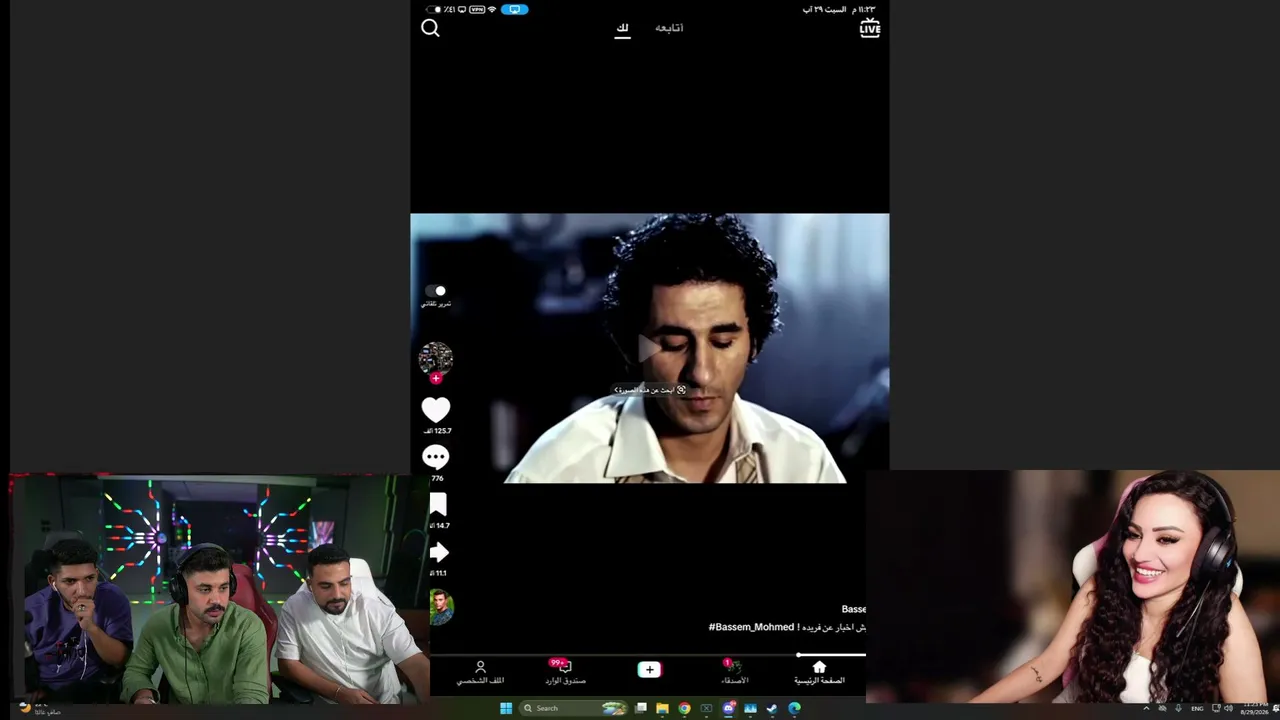Open the taskbar clock and date
The height and width of the screenshot is (720, 1280).
[1254, 708]
